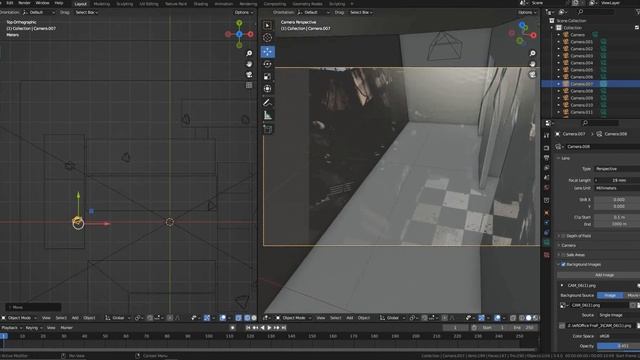Select the Select Box tool in right viewport toolbar

pos(267,25)
